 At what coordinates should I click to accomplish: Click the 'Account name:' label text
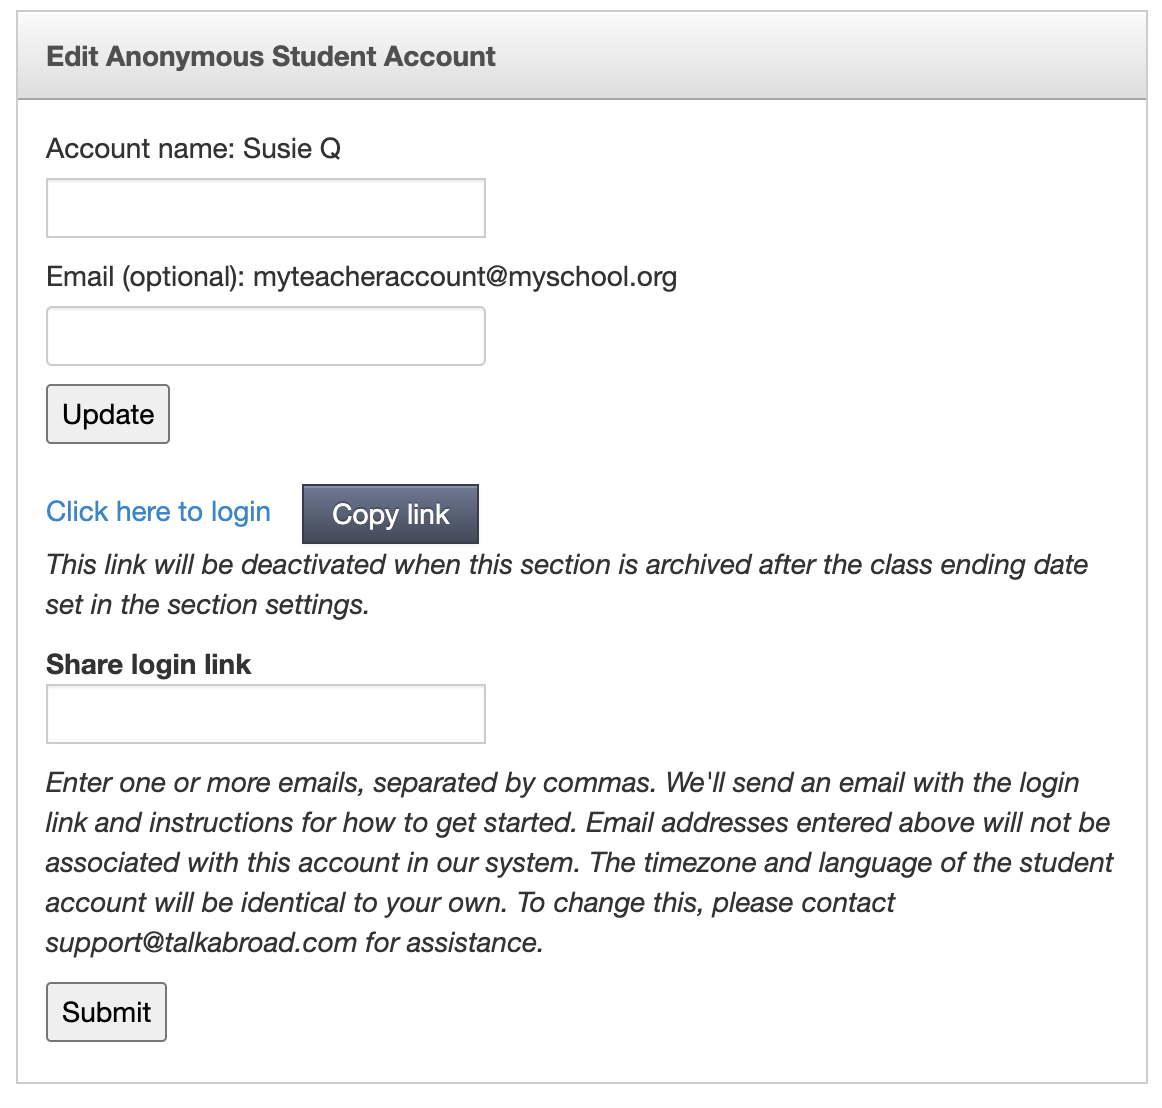point(140,149)
